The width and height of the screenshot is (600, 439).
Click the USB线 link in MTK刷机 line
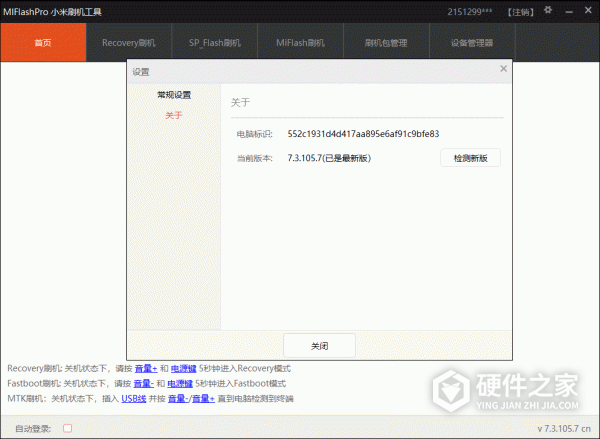tap(134, 398)
